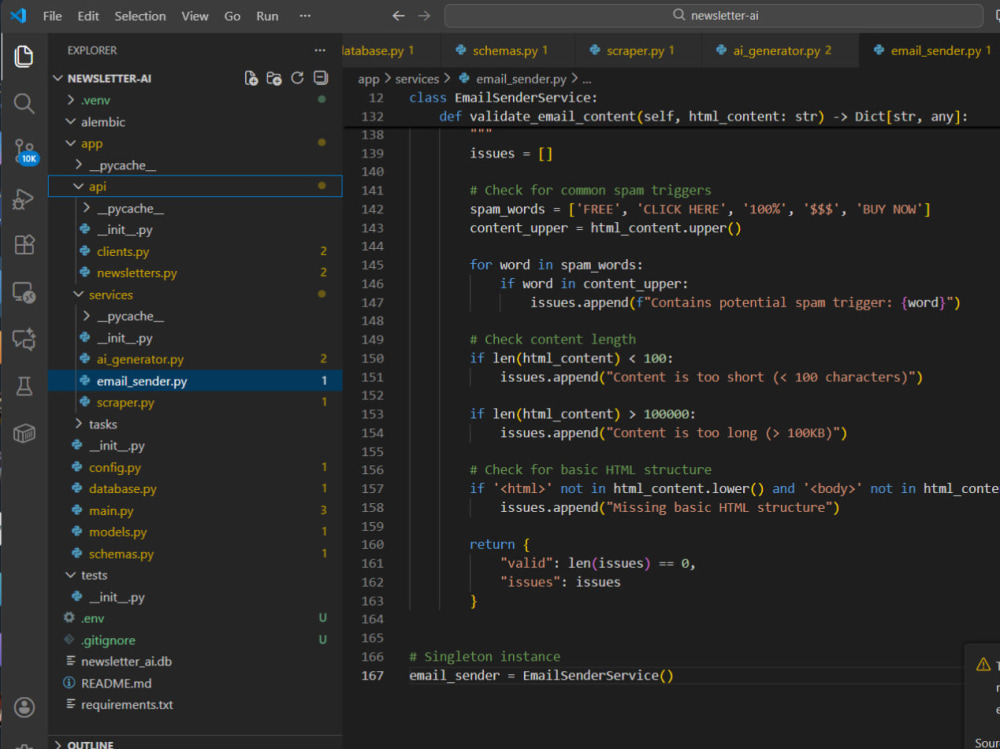Viewport: 1000px width, 749px height.
Task: Open the Search view in activity bar
Action: 24,103
